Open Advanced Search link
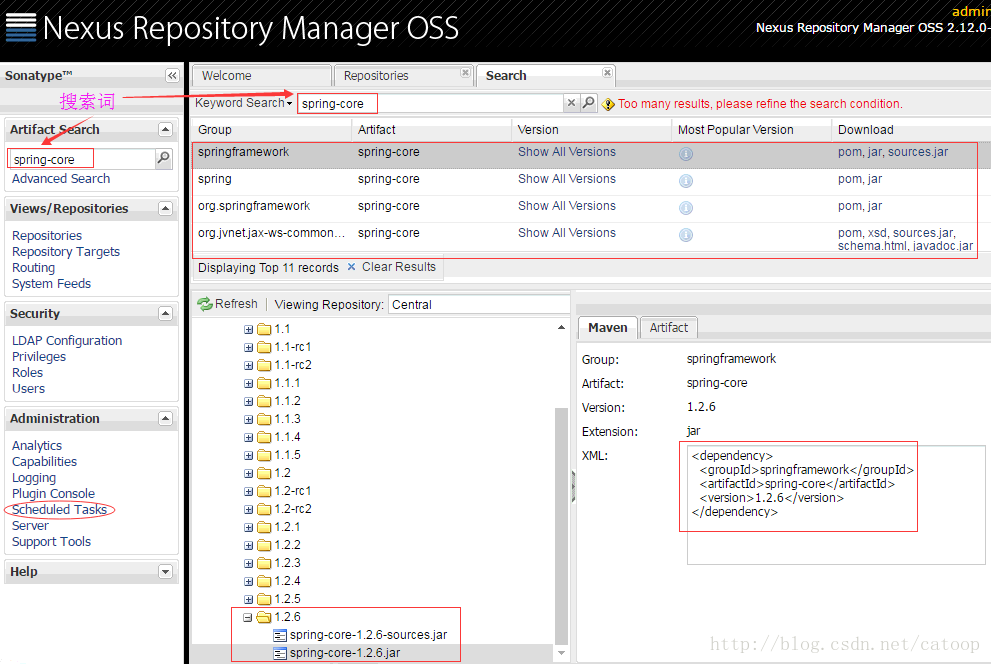The image size is (991, 664). pos(61,179)
